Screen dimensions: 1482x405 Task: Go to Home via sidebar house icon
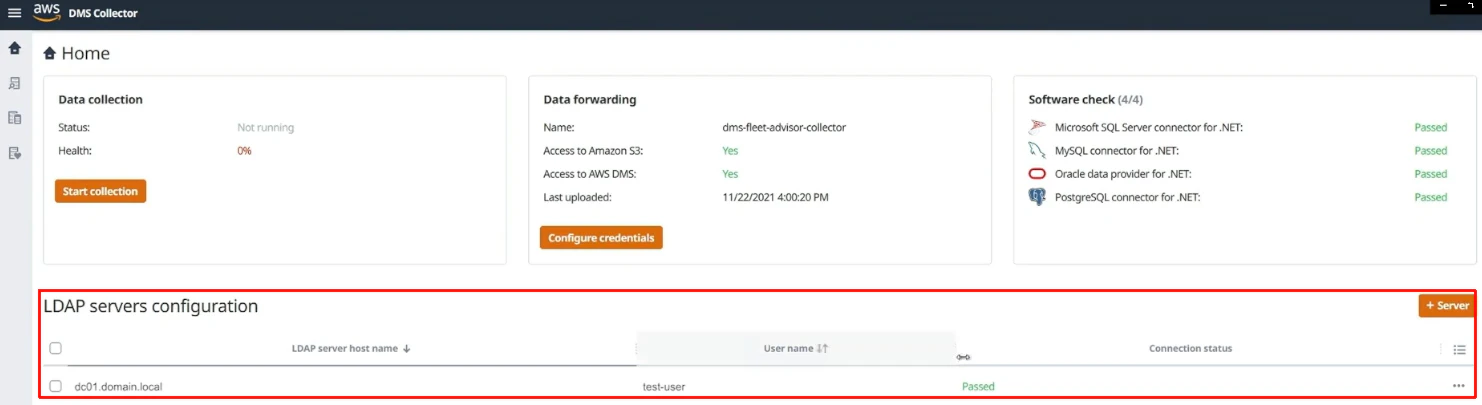point(14,48)
